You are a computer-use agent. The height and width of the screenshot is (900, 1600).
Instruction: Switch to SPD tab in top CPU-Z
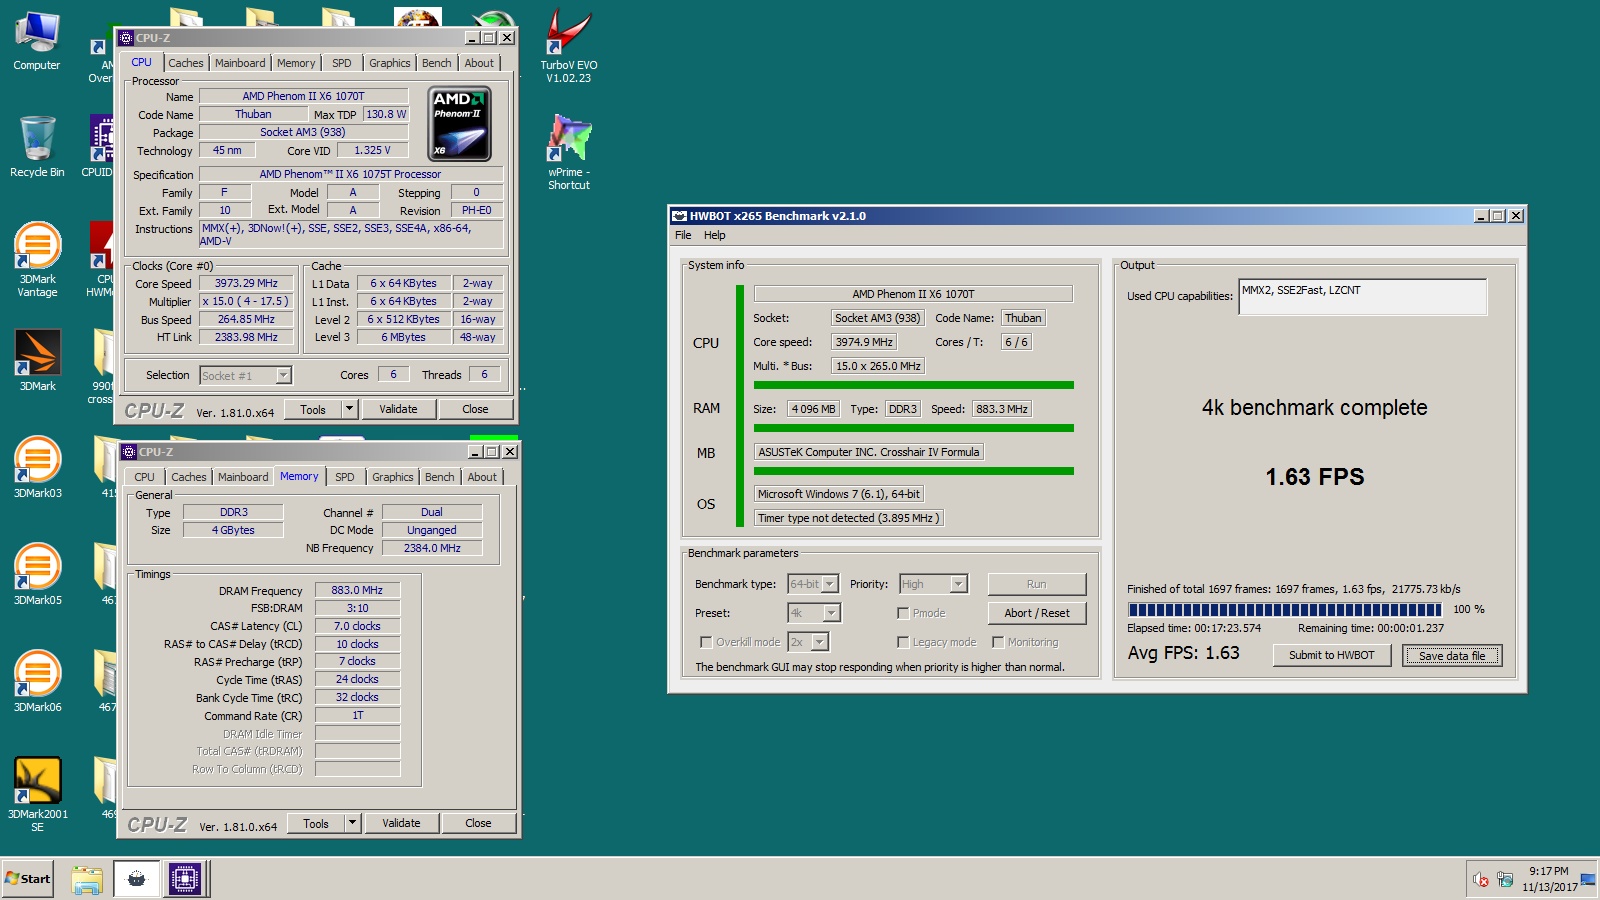pos(342,63)
